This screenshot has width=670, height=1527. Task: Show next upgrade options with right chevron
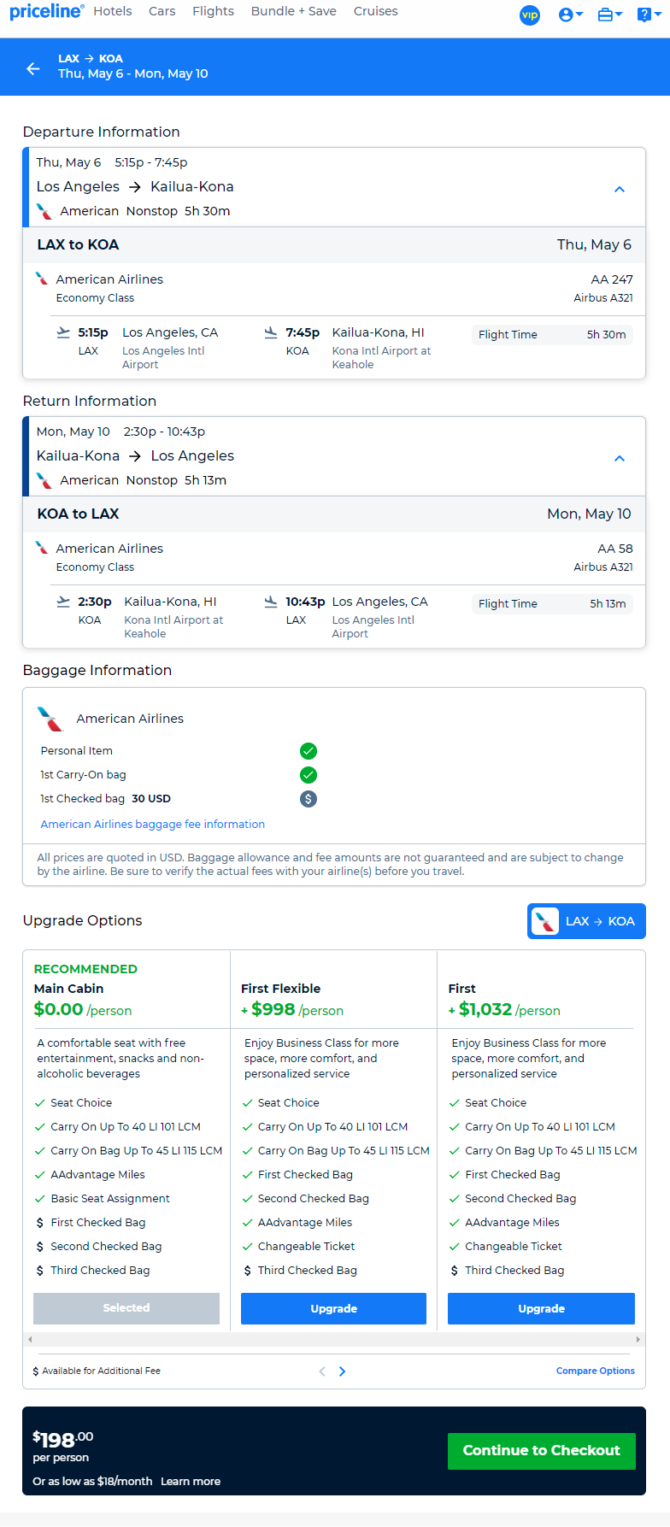pyautogui.click(x=342, y=1371)
